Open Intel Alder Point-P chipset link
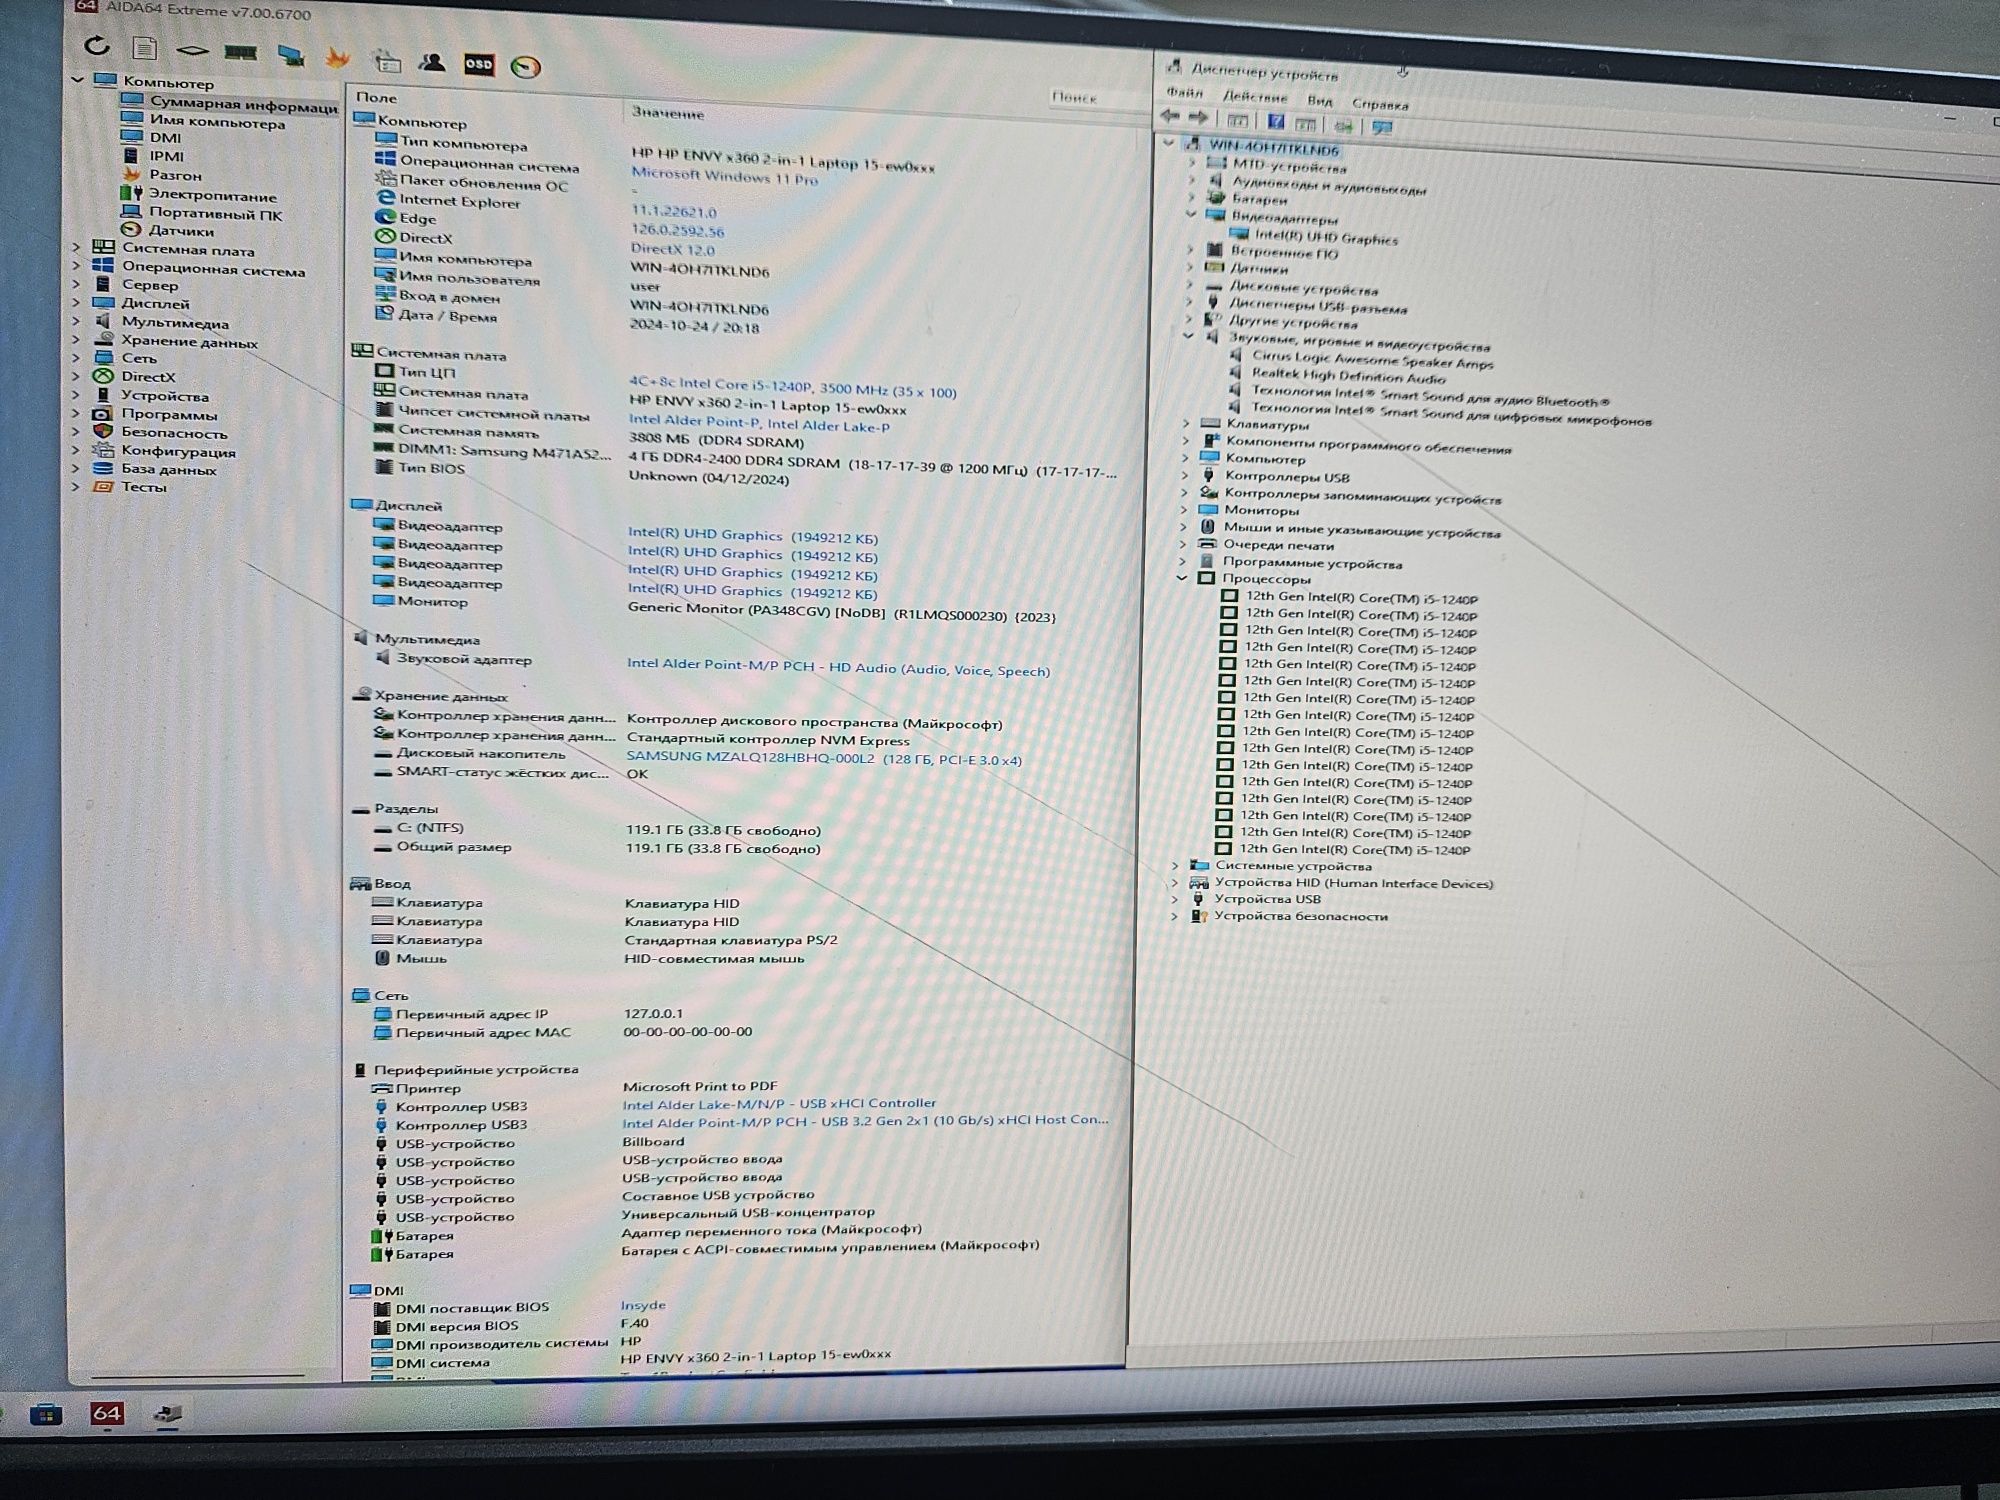This screenshot has width=2000, height=1500. click(759, 423)
